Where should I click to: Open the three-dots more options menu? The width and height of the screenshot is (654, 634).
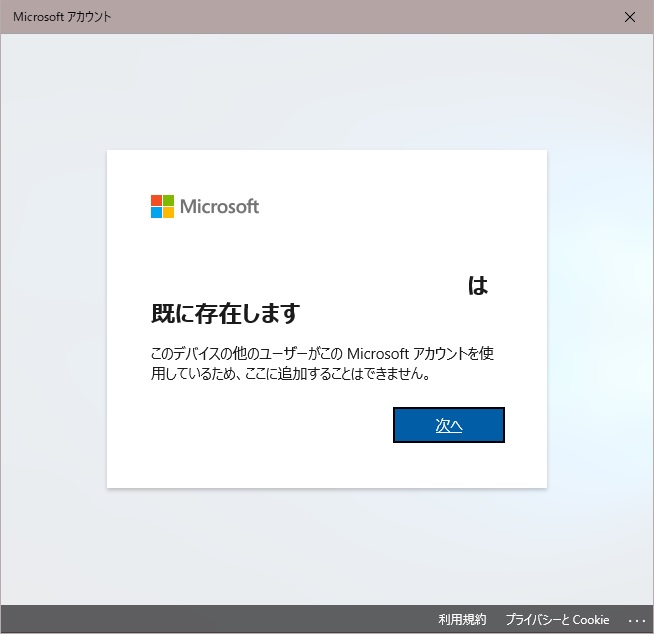(x=637, y=621)
